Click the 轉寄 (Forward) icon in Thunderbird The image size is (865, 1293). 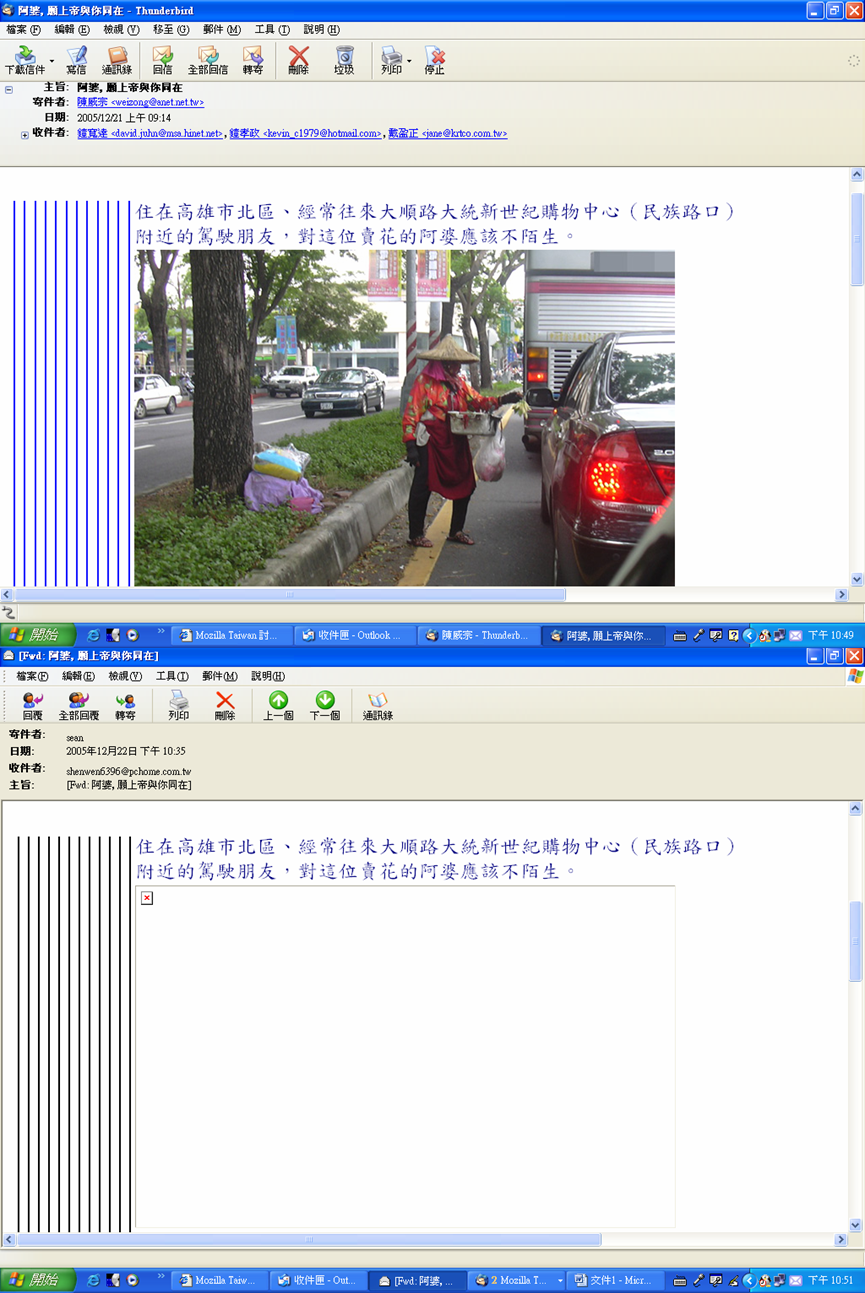[253, 60]
